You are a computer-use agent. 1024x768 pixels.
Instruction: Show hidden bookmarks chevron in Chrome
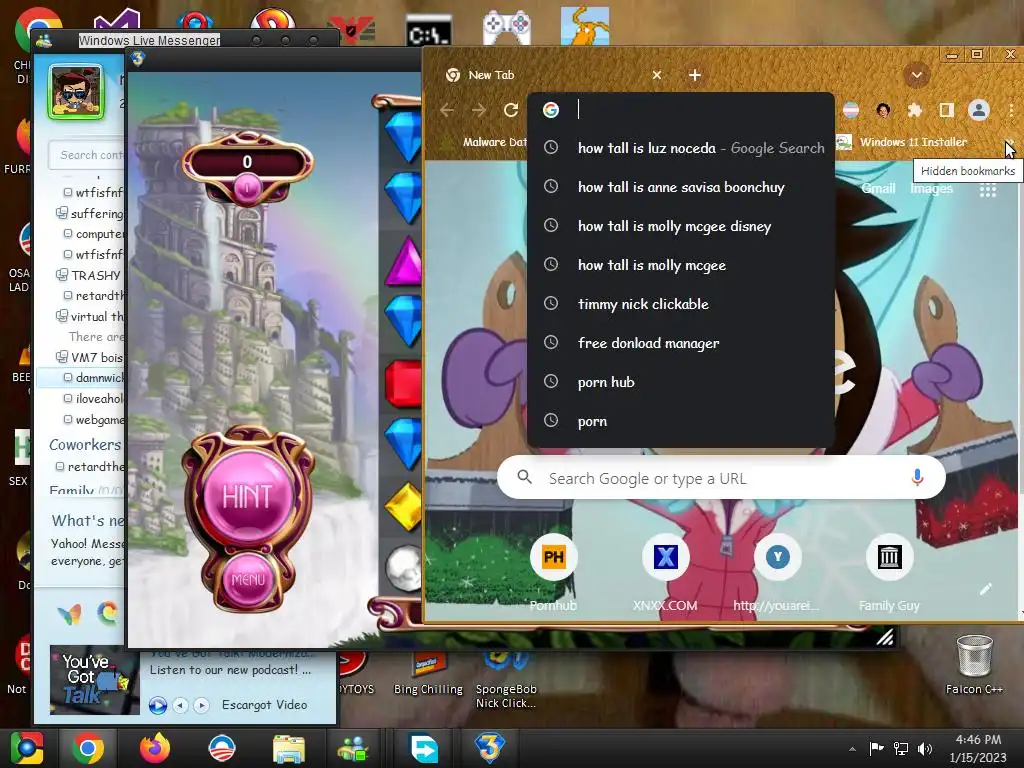[x=1009, y=142]
